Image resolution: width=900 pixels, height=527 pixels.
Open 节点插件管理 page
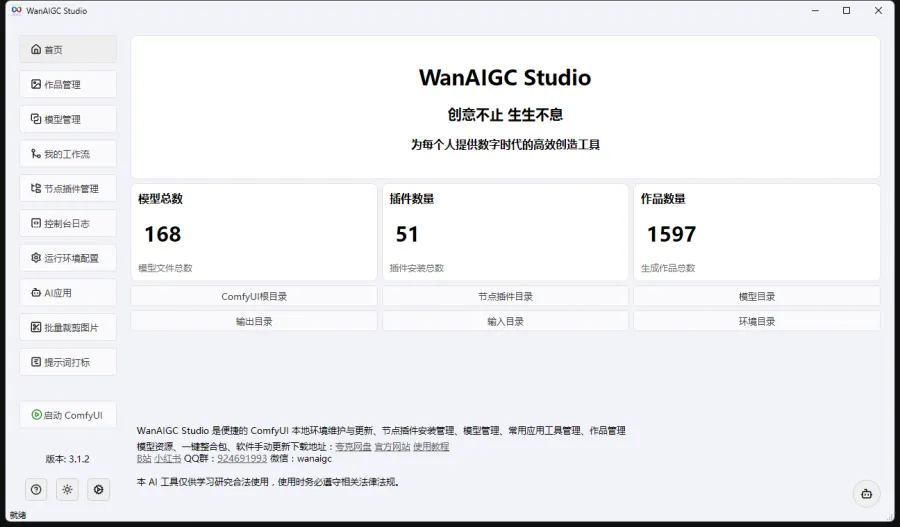68,188
